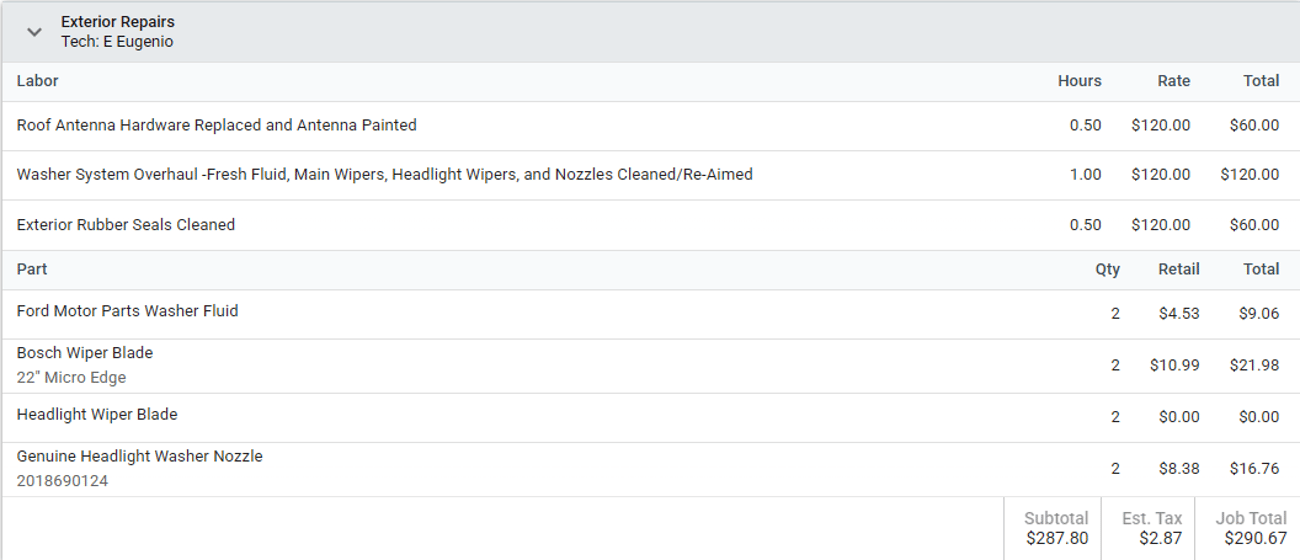Click part number 2018690124

point(63,481)
